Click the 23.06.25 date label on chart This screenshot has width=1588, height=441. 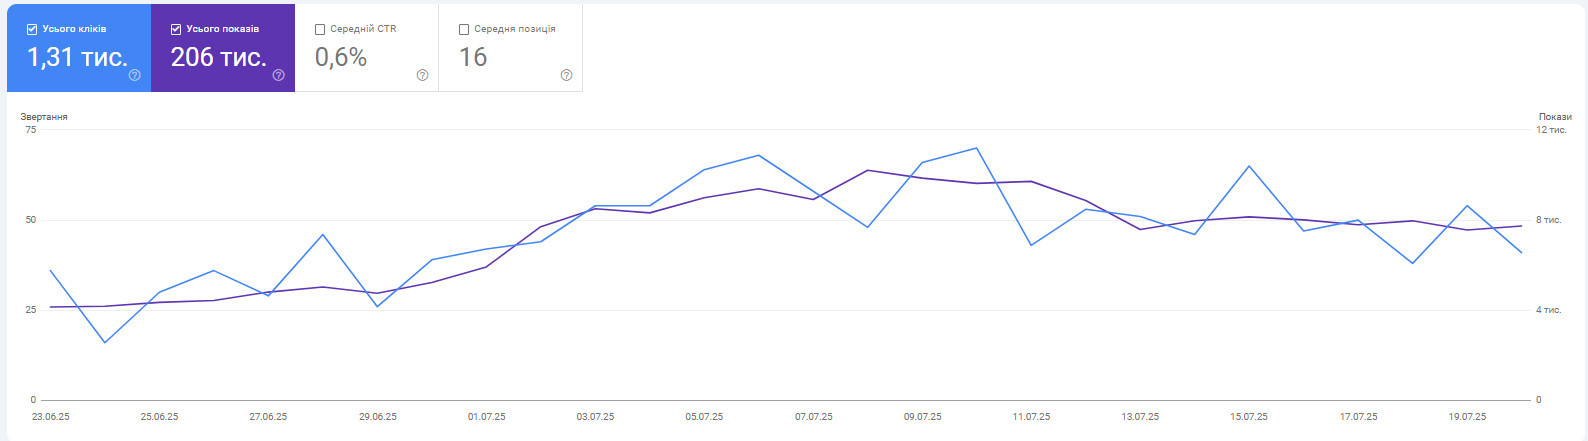coord(50,417)
